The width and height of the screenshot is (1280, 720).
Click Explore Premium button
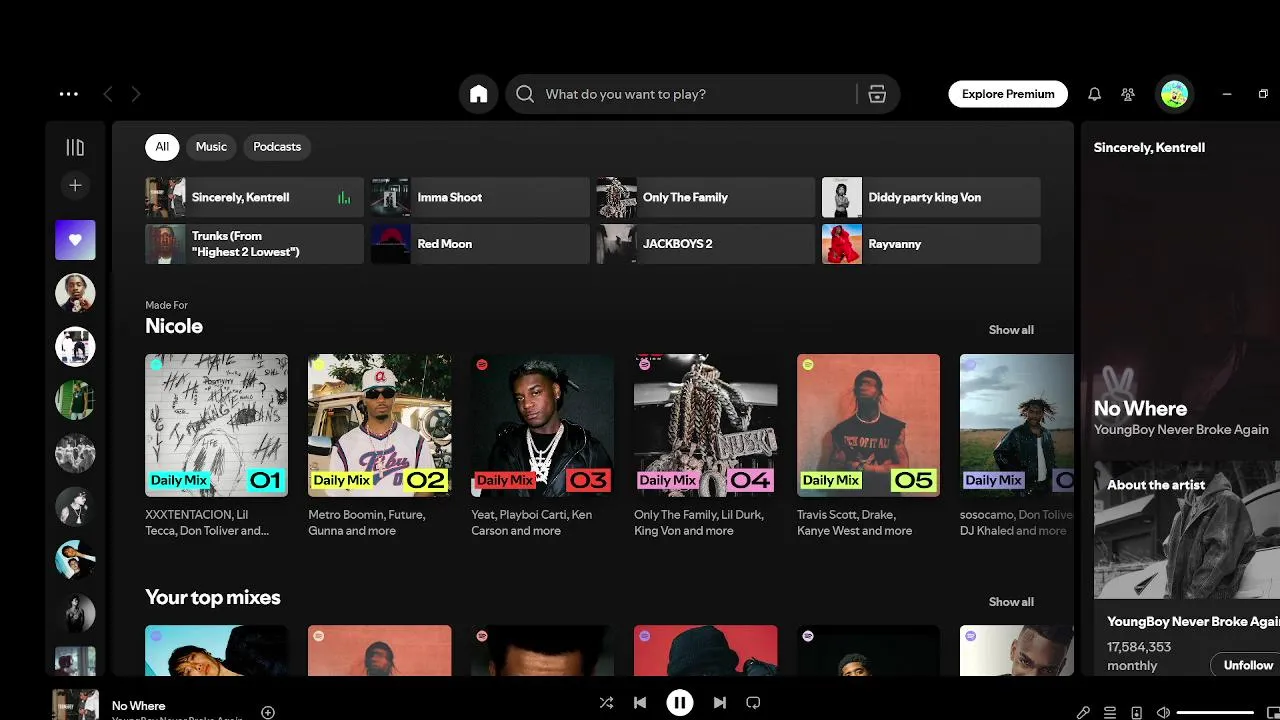1008,94
